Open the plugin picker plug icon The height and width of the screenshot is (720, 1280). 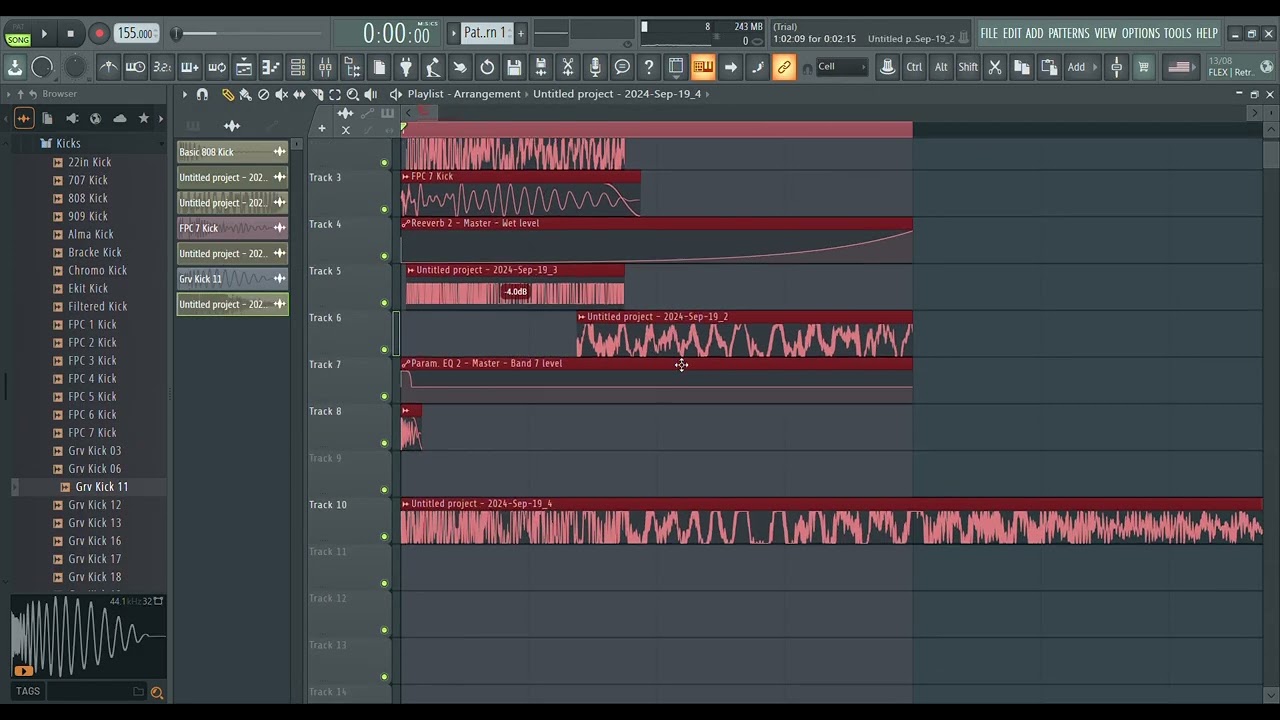click(x=406, y=67)
